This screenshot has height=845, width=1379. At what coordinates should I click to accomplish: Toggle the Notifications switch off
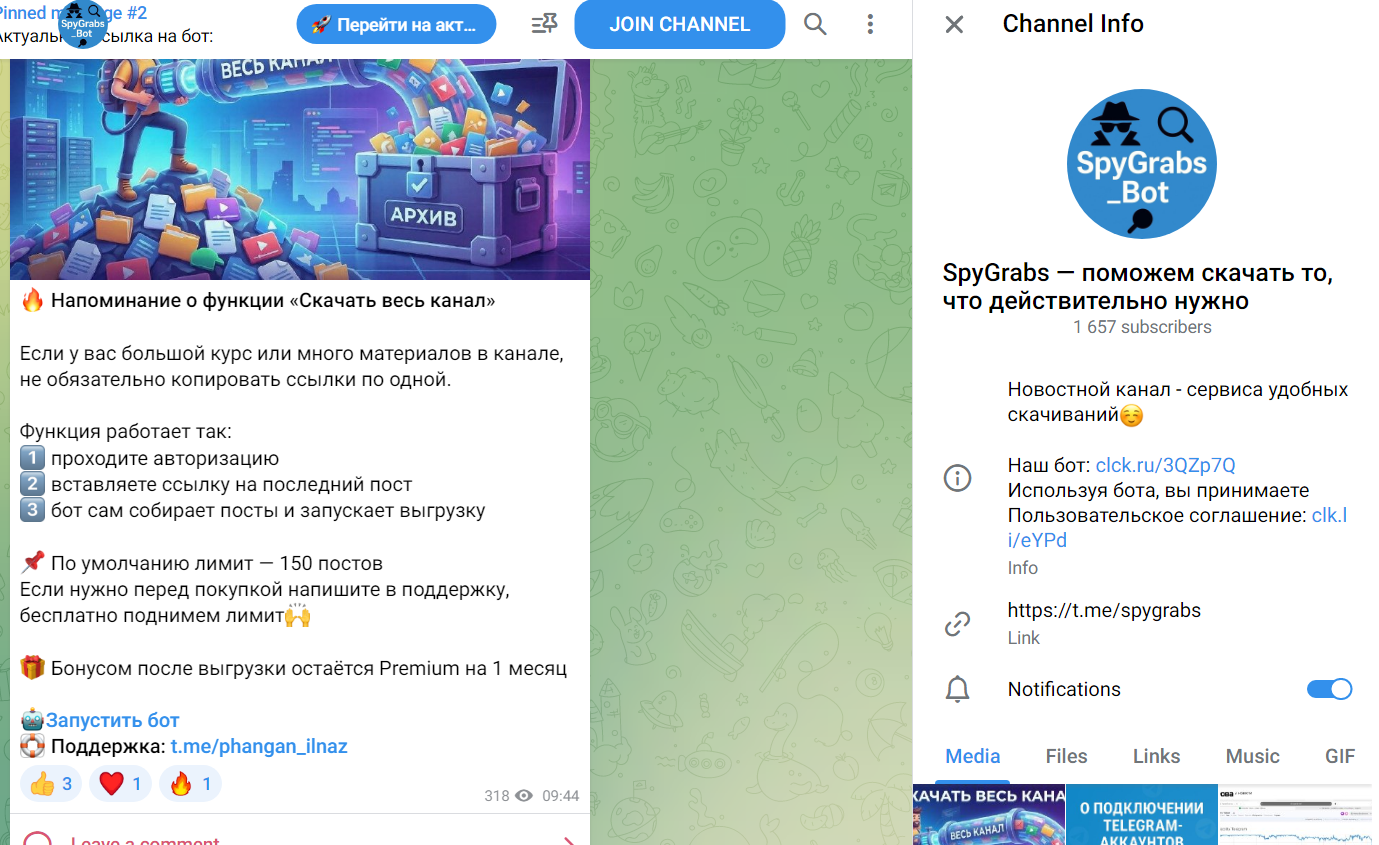[1329, 689]
